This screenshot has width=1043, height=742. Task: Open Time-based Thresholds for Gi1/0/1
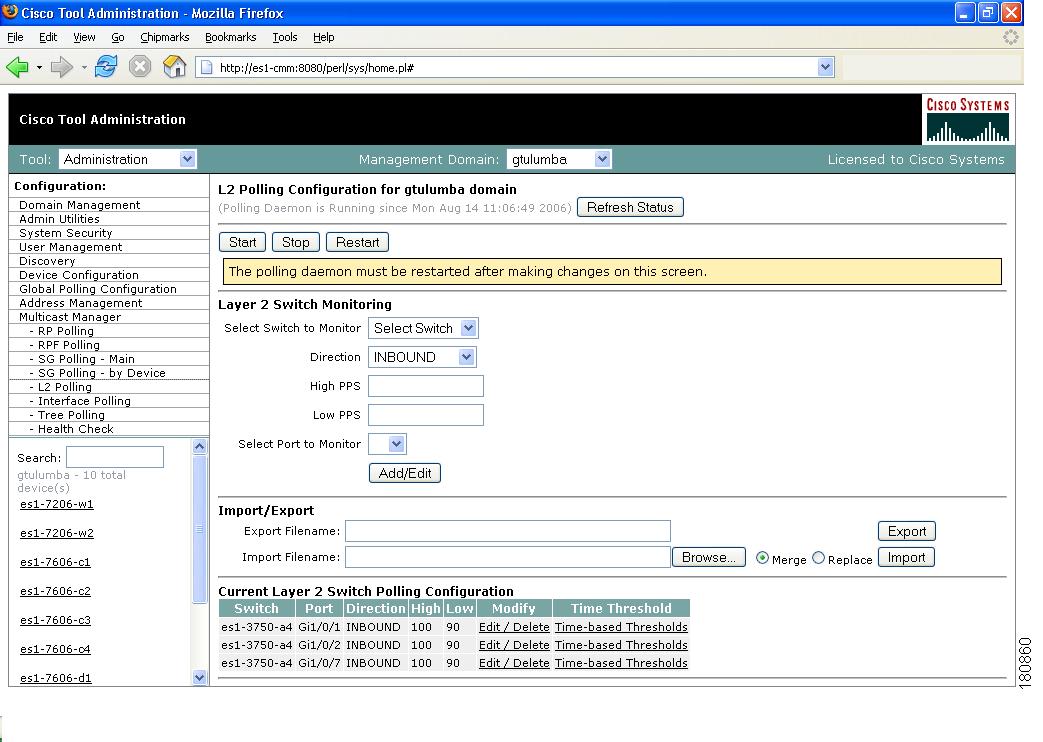pyautogui.click(x=621, y=627)
